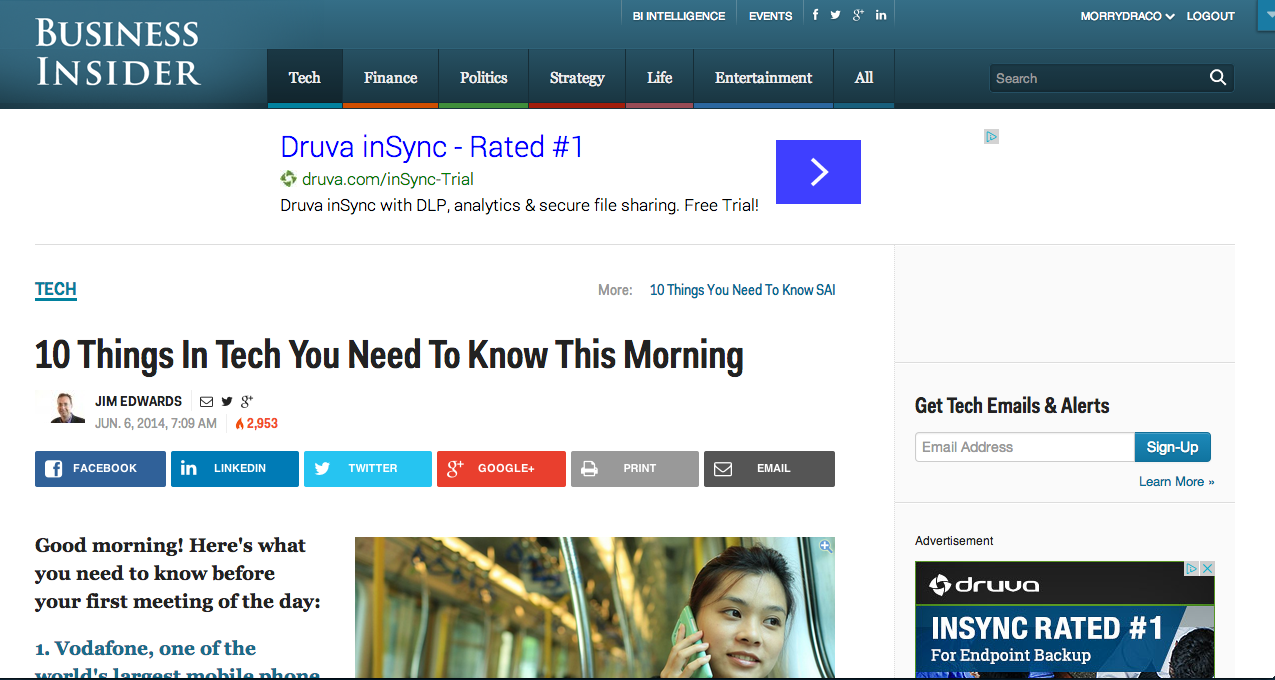The image size is (1275, 680).
Task: Open the Strategy nav tab
Action: click(x=577, y=78)
